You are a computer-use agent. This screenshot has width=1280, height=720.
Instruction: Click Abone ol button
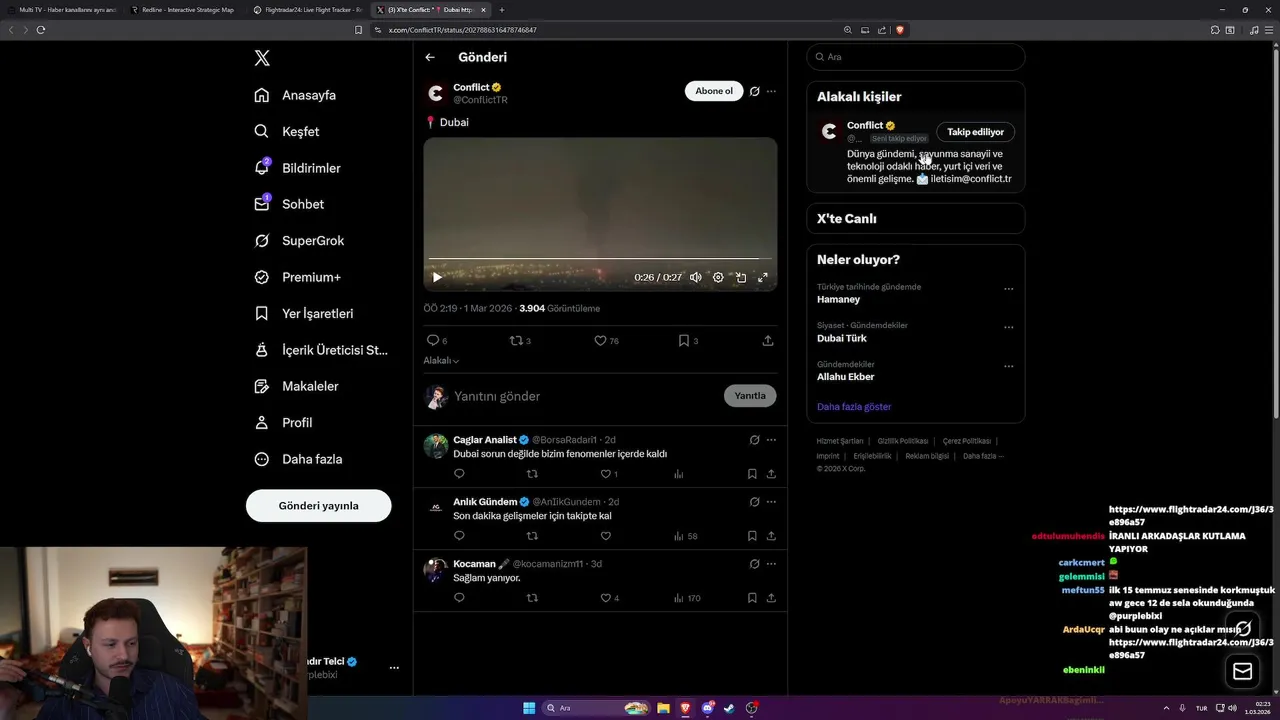[x=714, y=91]
